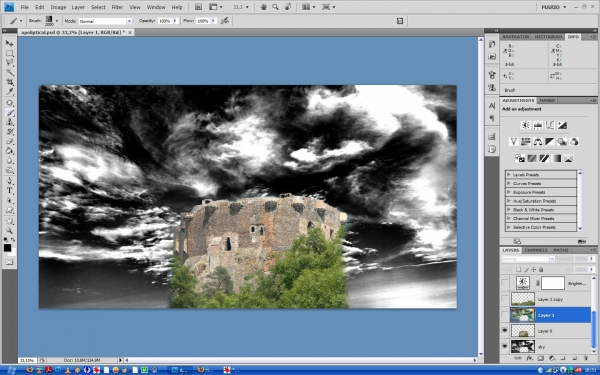Choose the Eyedropper tool
The height and width of the screenshot is (375, 600).
pyautogui.click(x=10, y=92)
